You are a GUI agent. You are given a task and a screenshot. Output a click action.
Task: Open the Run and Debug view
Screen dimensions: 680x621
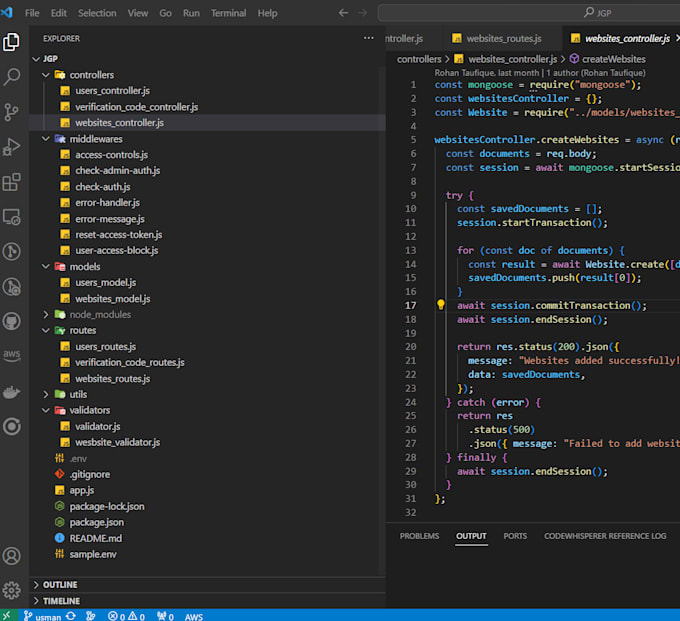(12, 147)
